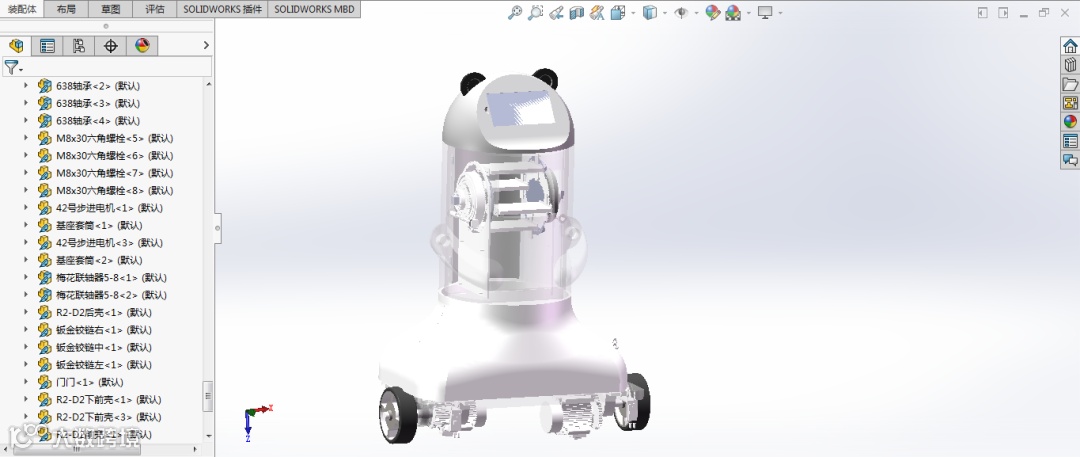Click the Hide/Show Items eye icon
The height and width of the screenshot is (457, 1080).
click(681, 12)
